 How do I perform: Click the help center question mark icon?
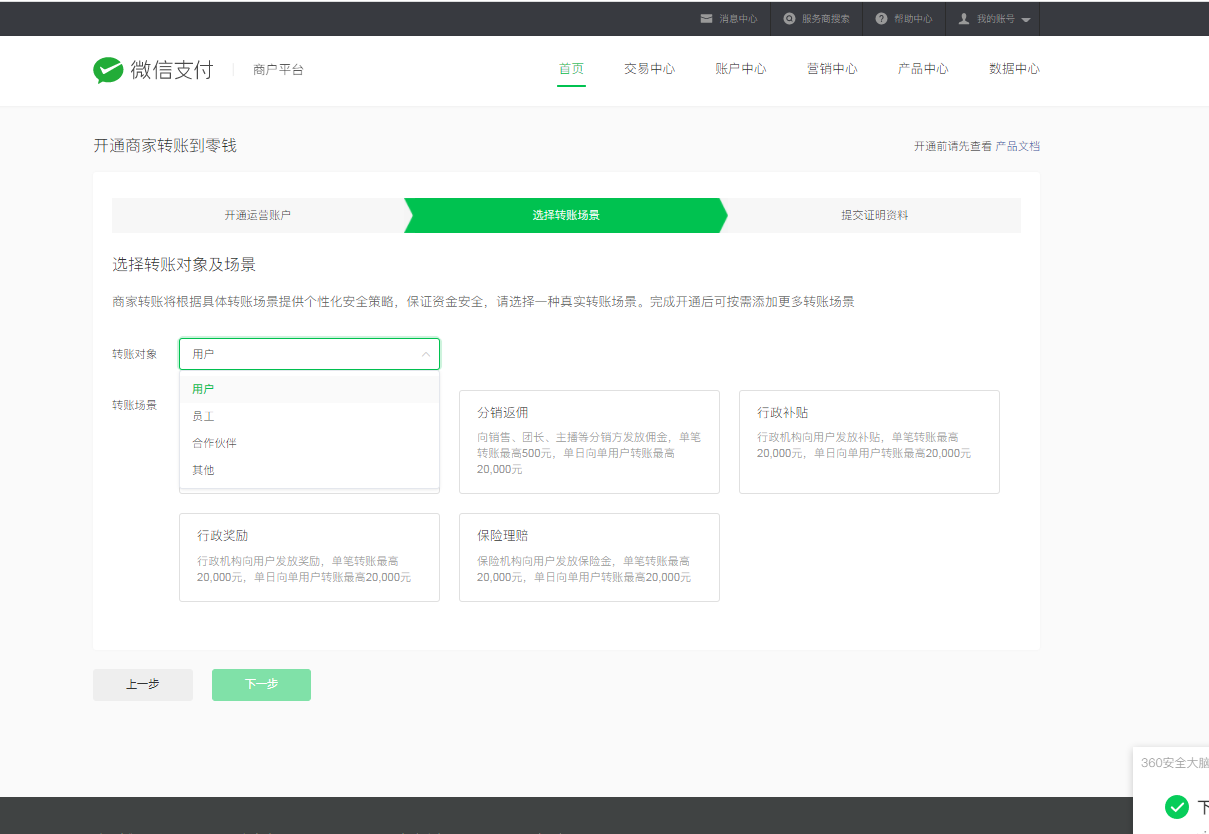point(881,19)
